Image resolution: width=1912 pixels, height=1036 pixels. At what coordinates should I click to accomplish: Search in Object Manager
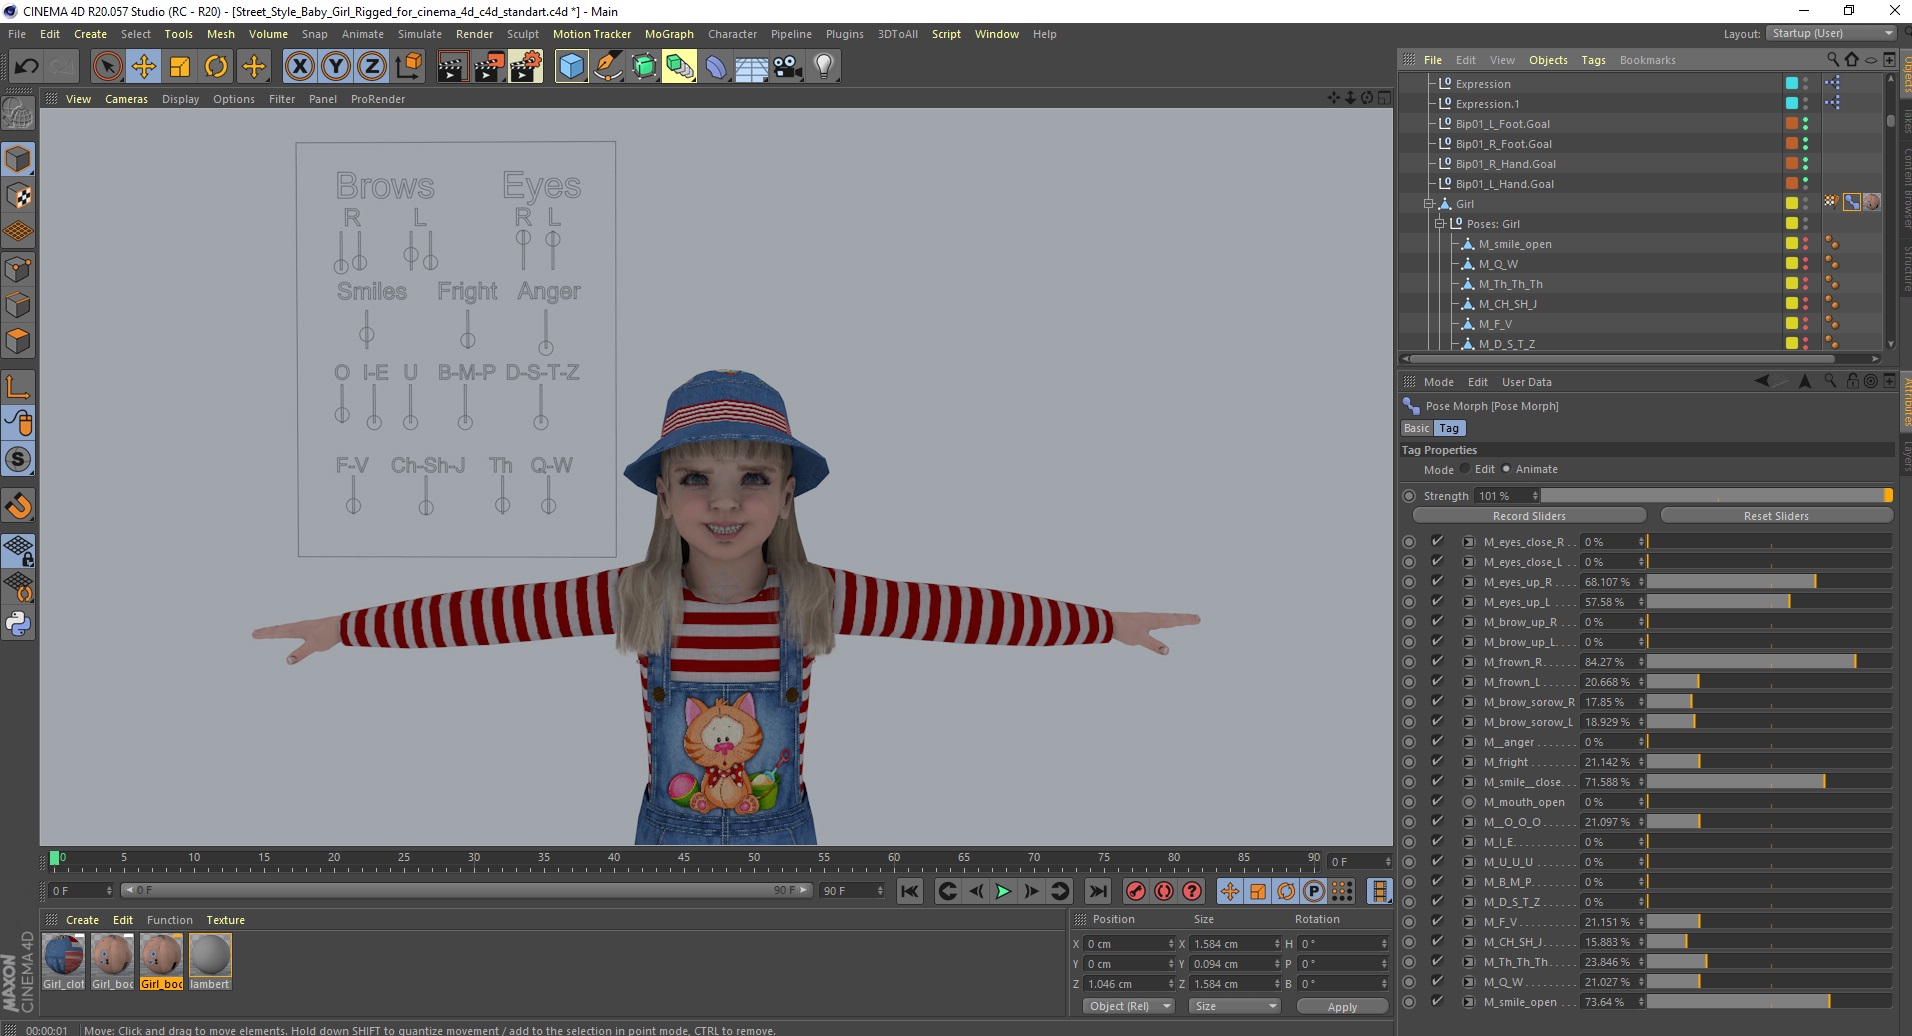pos(1832,60)
